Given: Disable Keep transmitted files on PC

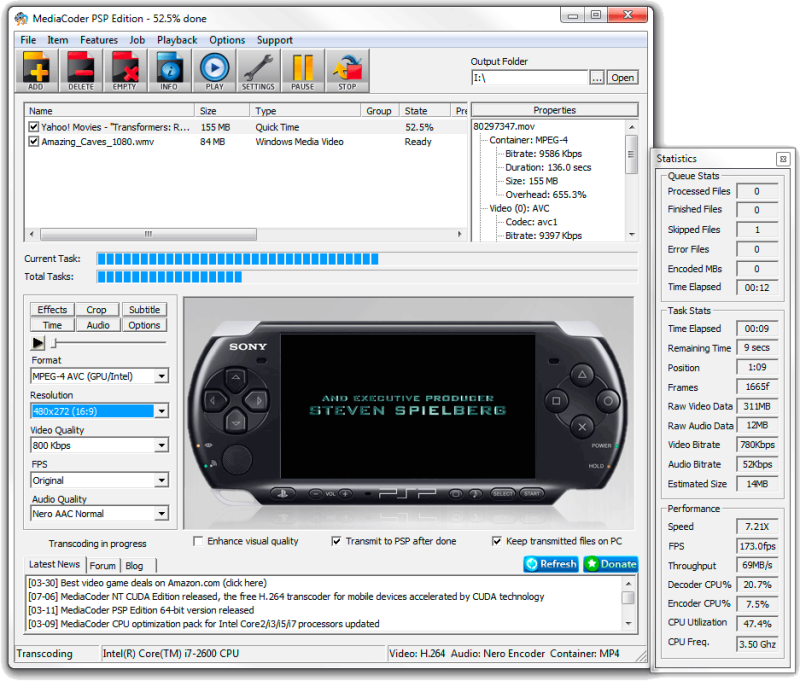Looking at the screenshot, I should (497, 540).
